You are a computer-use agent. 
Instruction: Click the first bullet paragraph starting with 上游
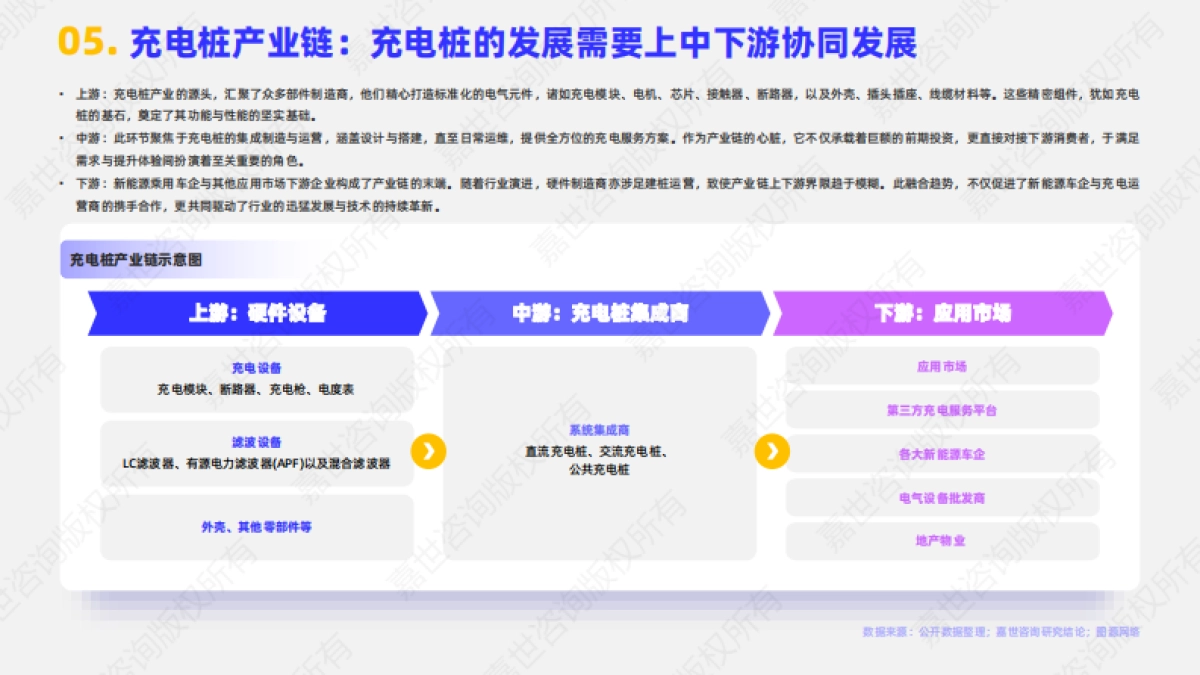pyautogui.click(x=600, y=104)
